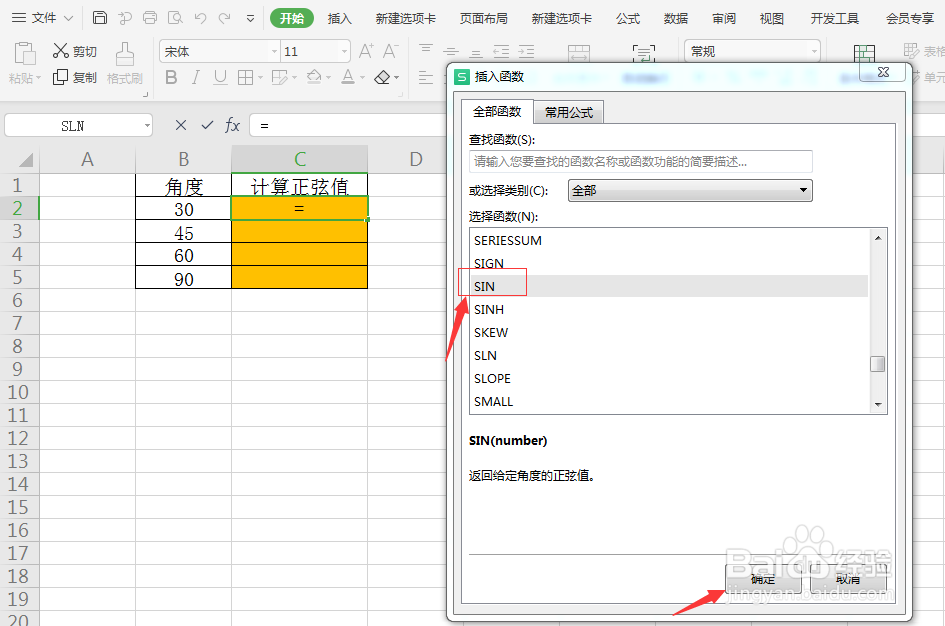Open the 开发工具 ribbon tab
Image resolution: width=945 pixels, height=626 pixels.
point(835,19)
